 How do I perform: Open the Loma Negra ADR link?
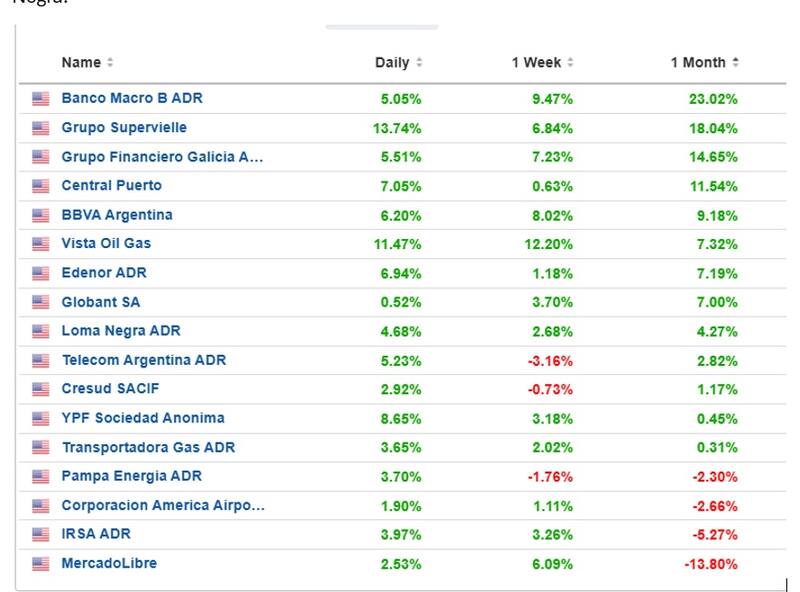pyautogui.click(x=121, y=331)
